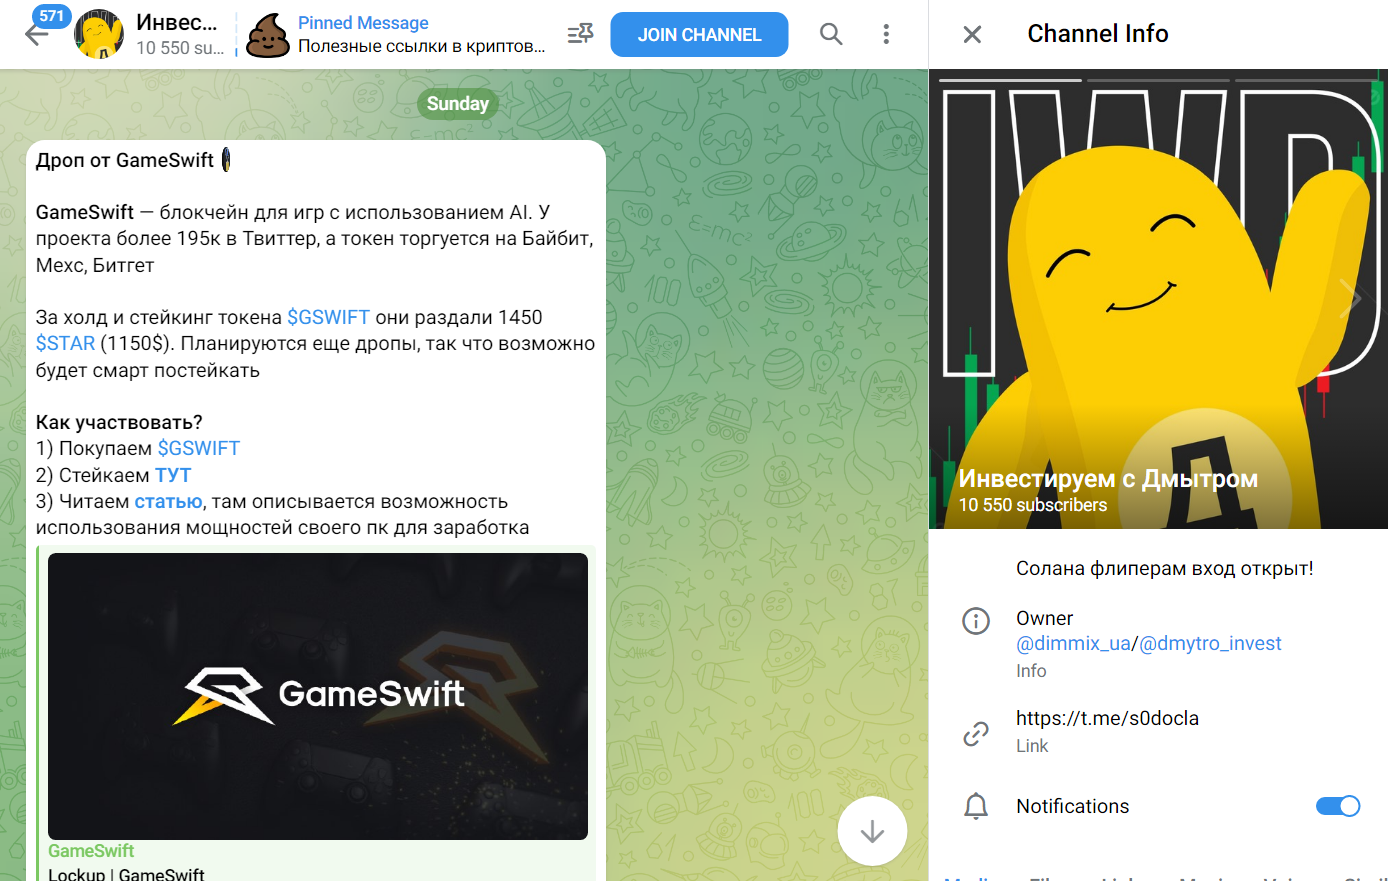Open the $GSWIFT cashtag after 'Покупаем'

pos(199,448)
